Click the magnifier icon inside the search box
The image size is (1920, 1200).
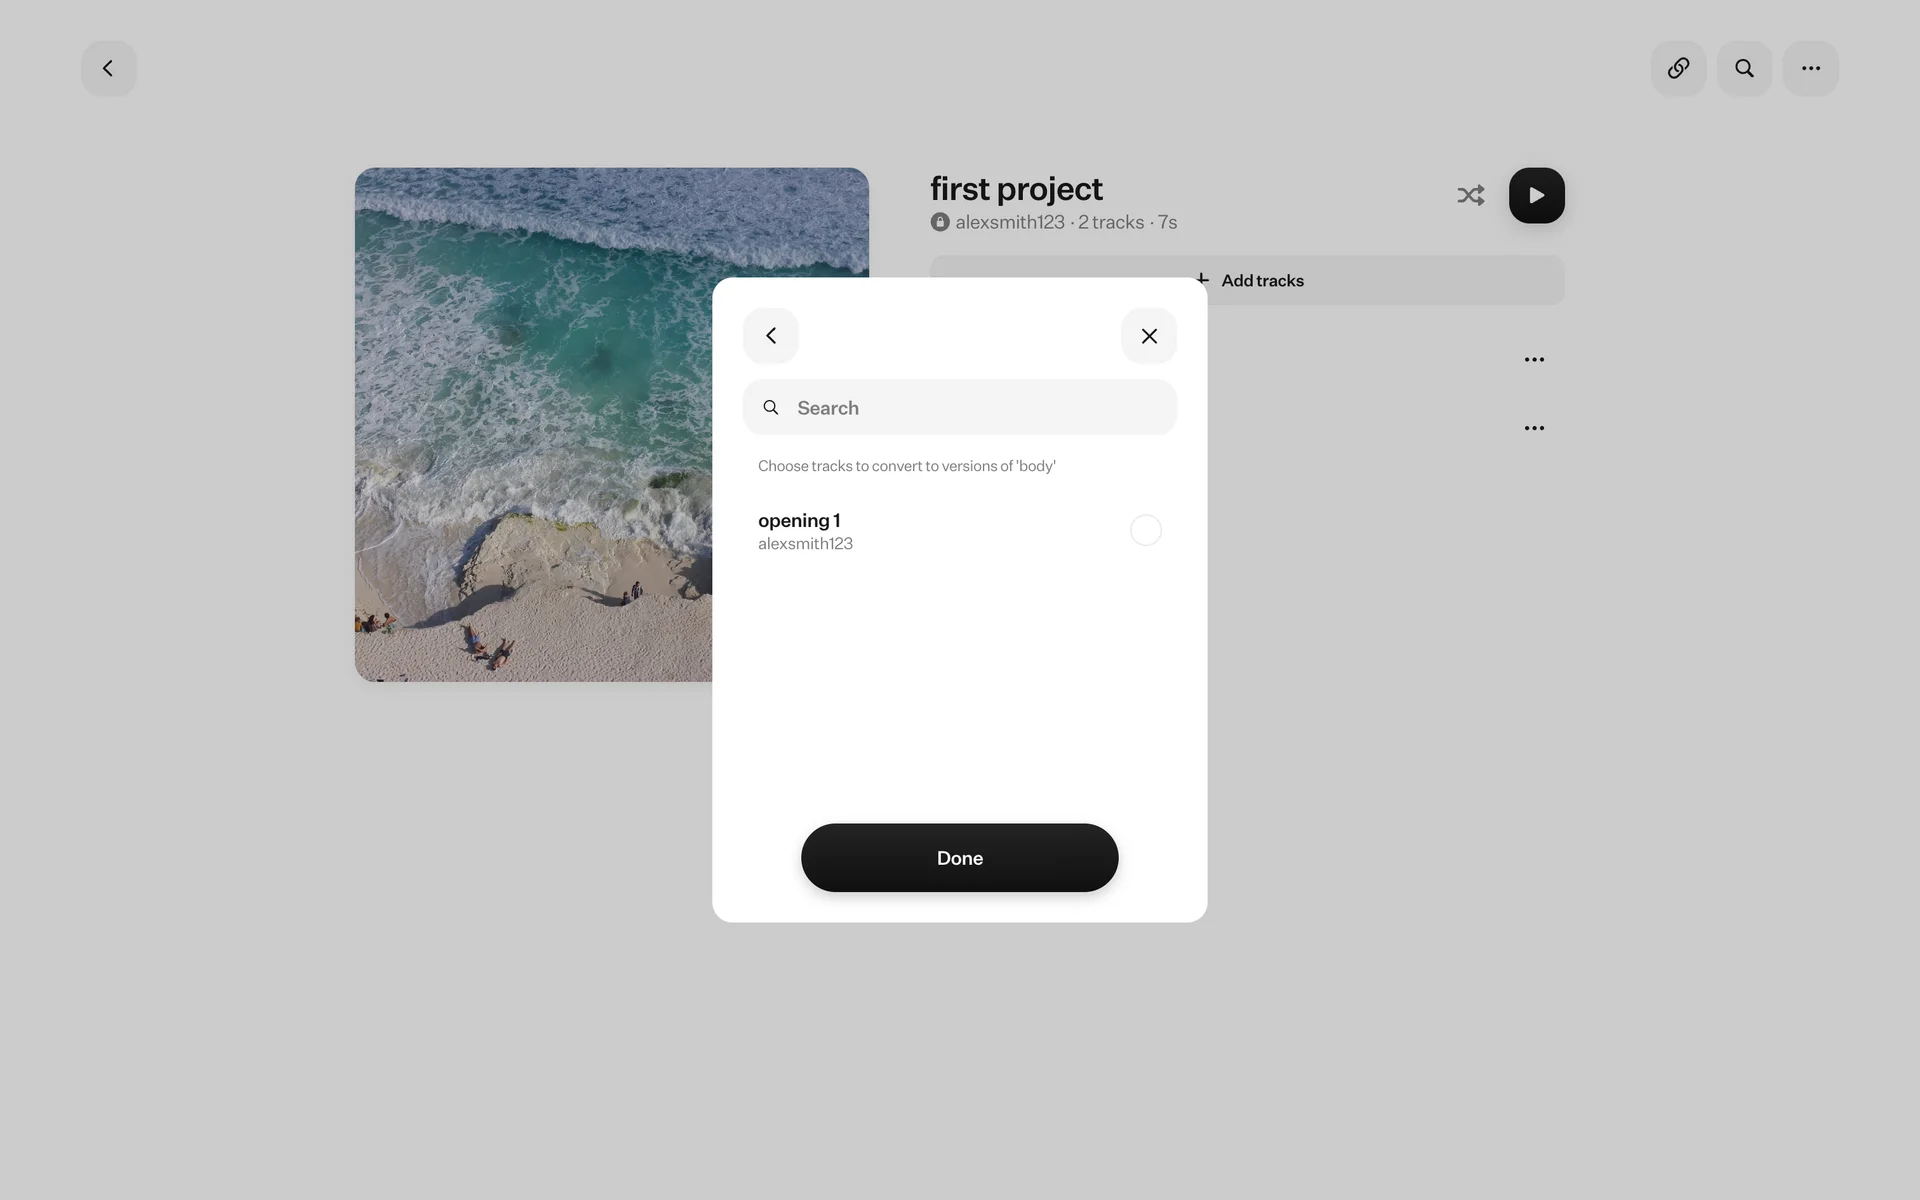pyautogui.click(x=771, y=408)
